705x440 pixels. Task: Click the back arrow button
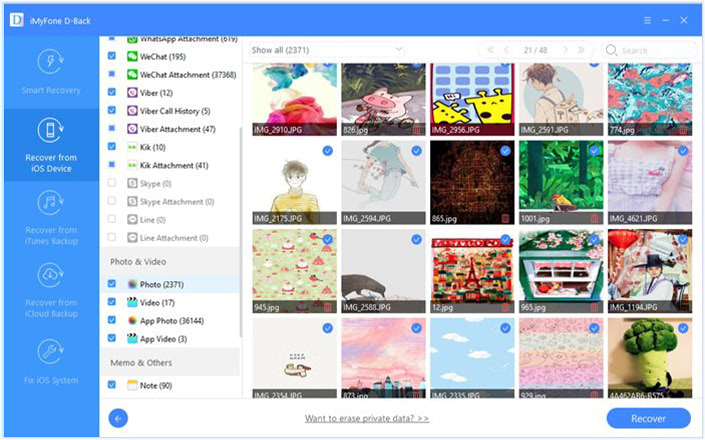(x=118, y=418)
